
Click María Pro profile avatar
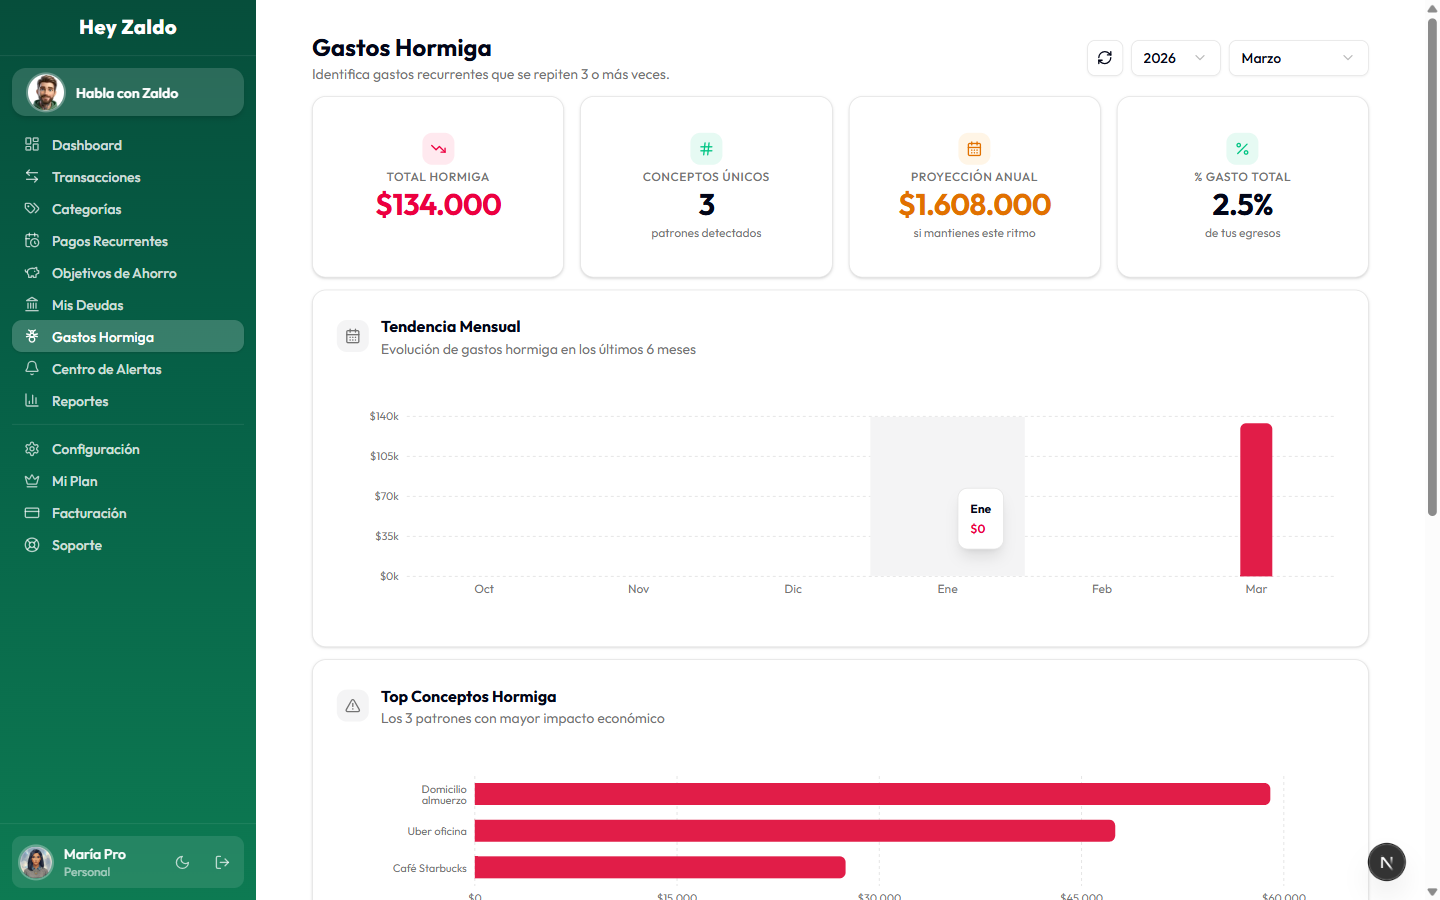click(x=37, y=862)
